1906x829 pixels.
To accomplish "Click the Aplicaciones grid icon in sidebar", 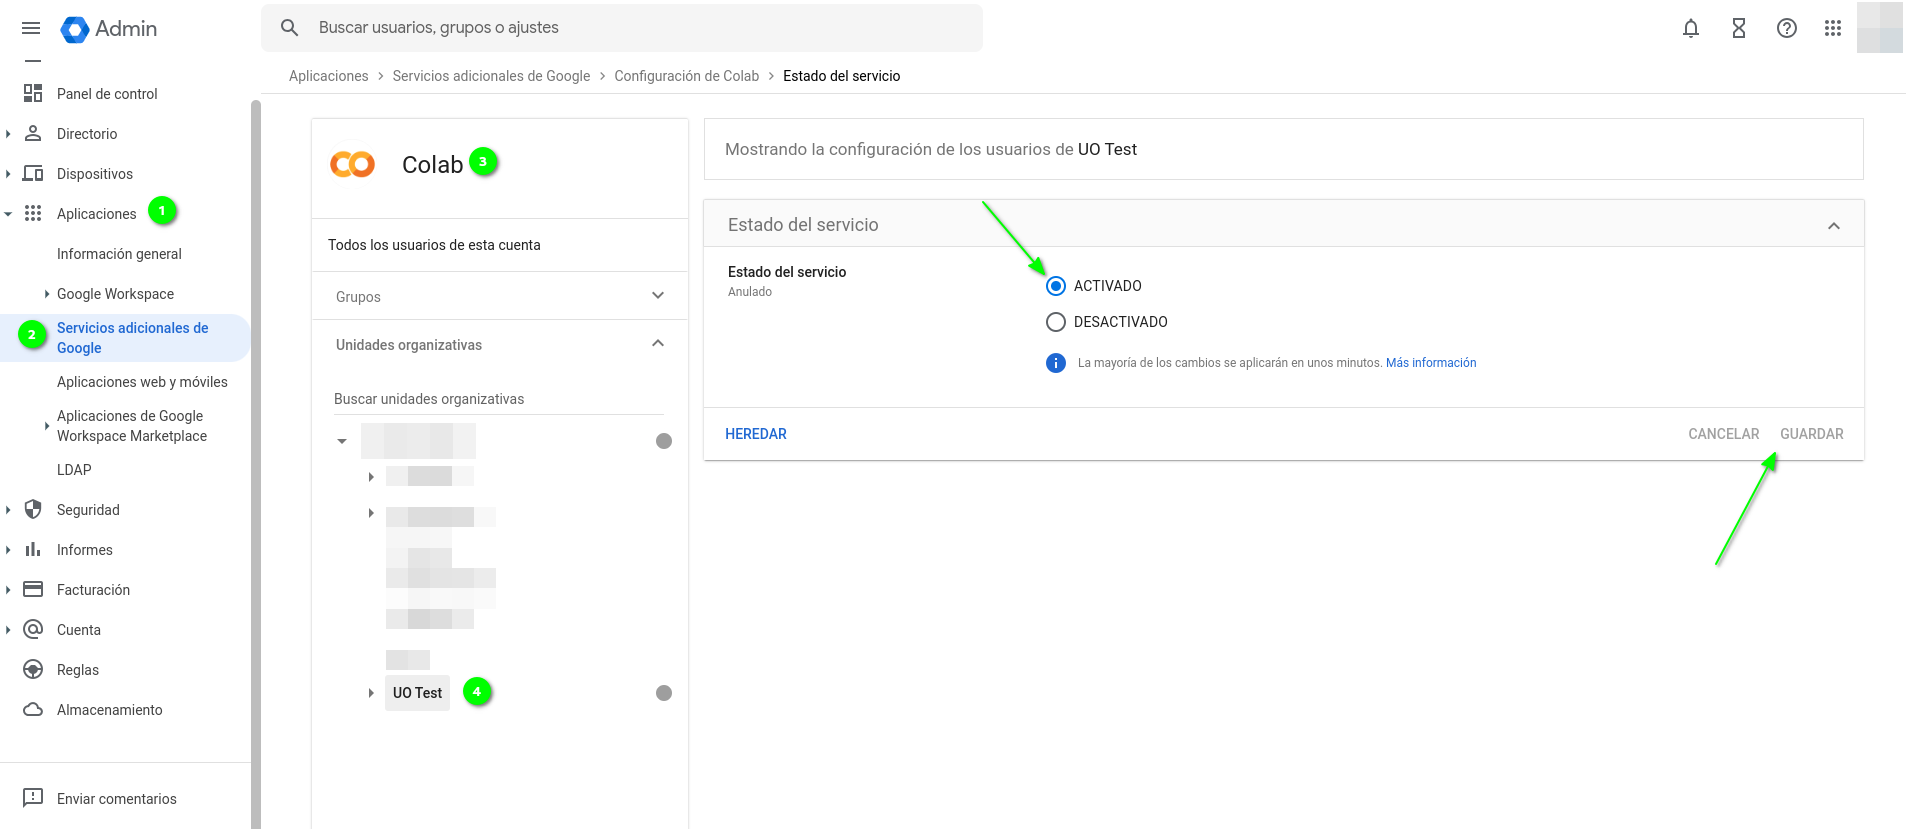I will coord(33,213).
